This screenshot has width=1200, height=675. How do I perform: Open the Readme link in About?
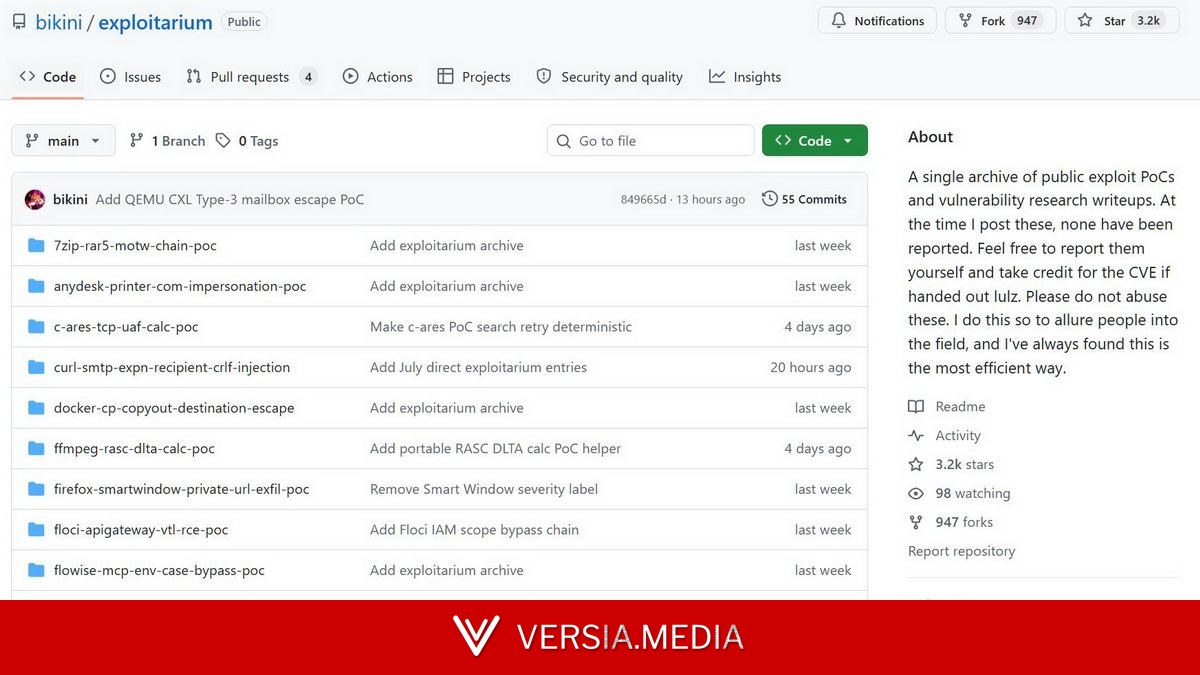pos(960,407)
